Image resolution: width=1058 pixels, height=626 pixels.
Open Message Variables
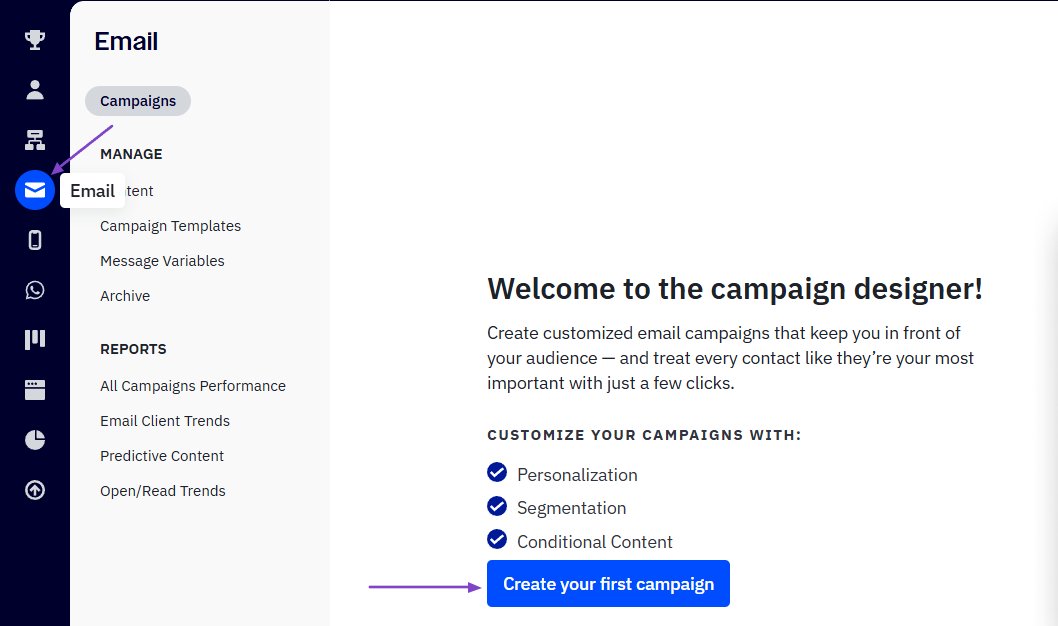[x=162, y=261]
